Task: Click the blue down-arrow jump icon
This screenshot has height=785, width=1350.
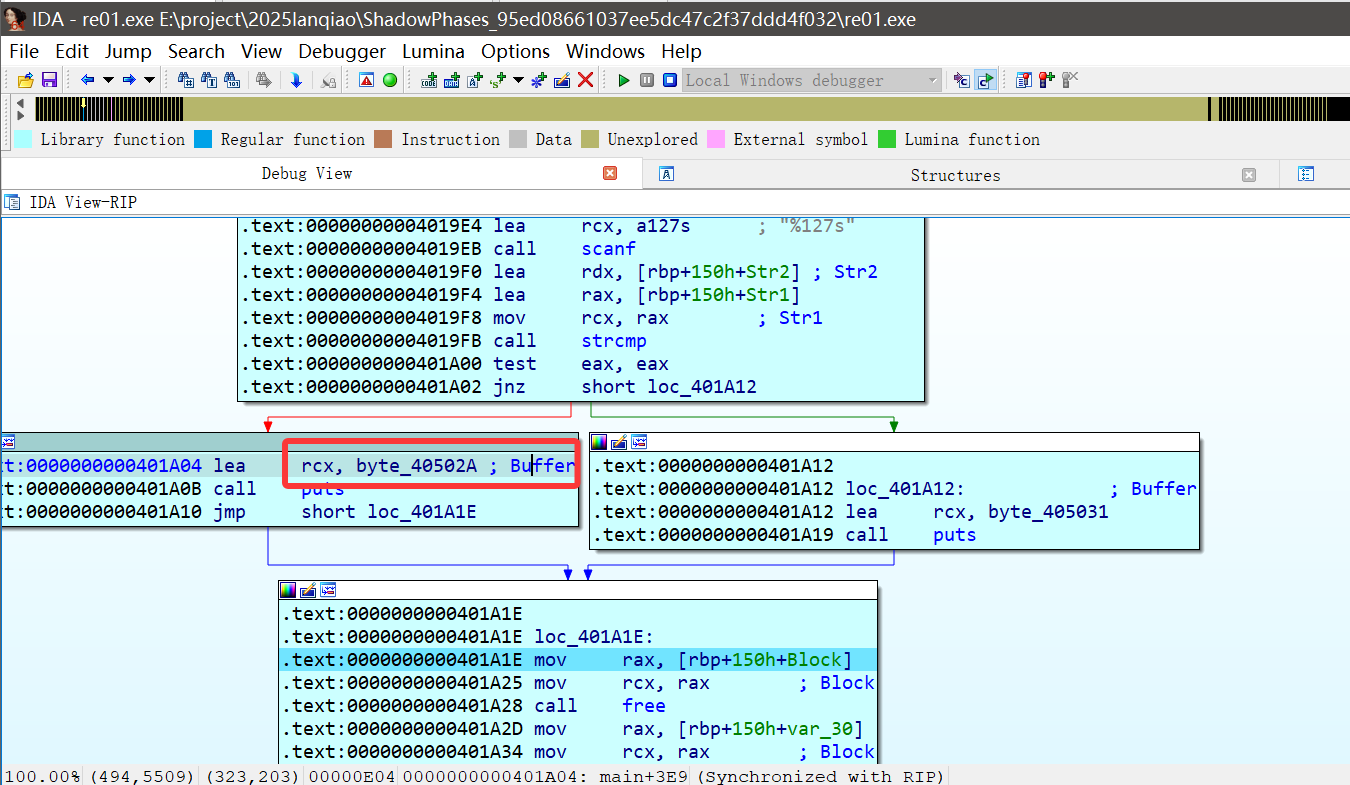Action: coord(296,80)
